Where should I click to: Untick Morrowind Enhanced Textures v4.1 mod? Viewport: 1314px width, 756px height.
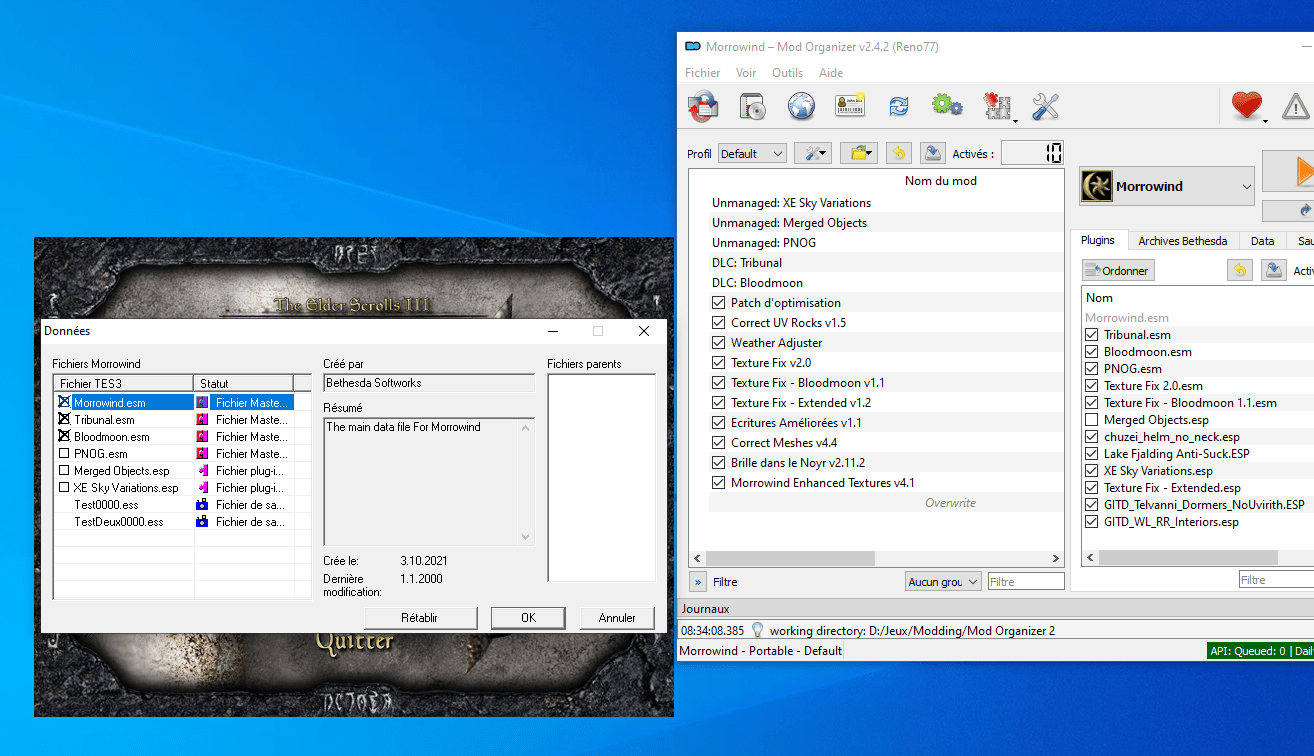[x=718, y=483]
